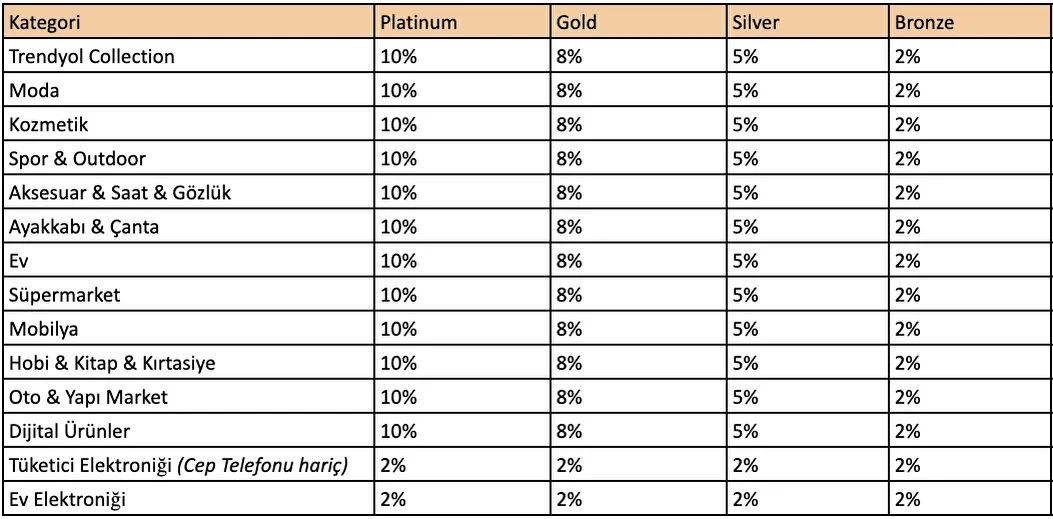Select the Oto & Yapı Market cell
The height and width of the screenshot is (519, 1053).
point(189,397)
